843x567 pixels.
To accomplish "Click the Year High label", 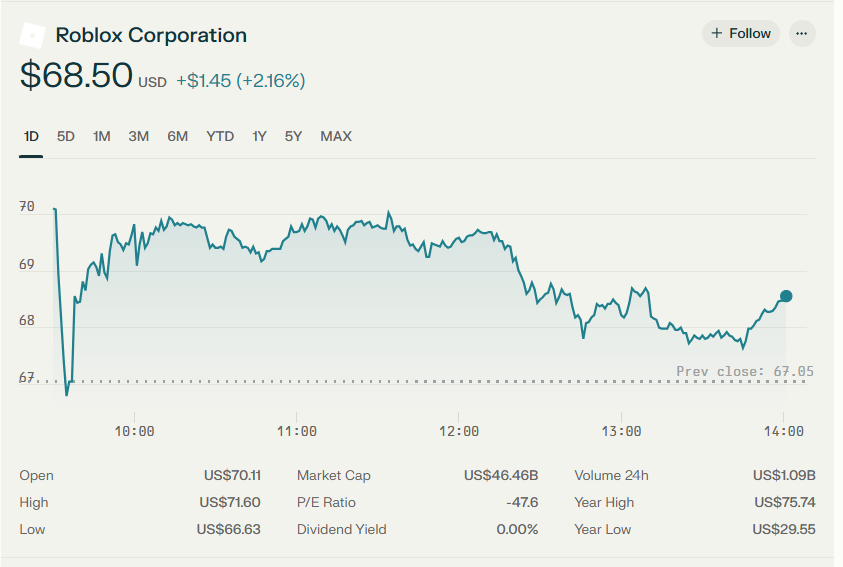I will pyautogui.click(x=604, y=503).
